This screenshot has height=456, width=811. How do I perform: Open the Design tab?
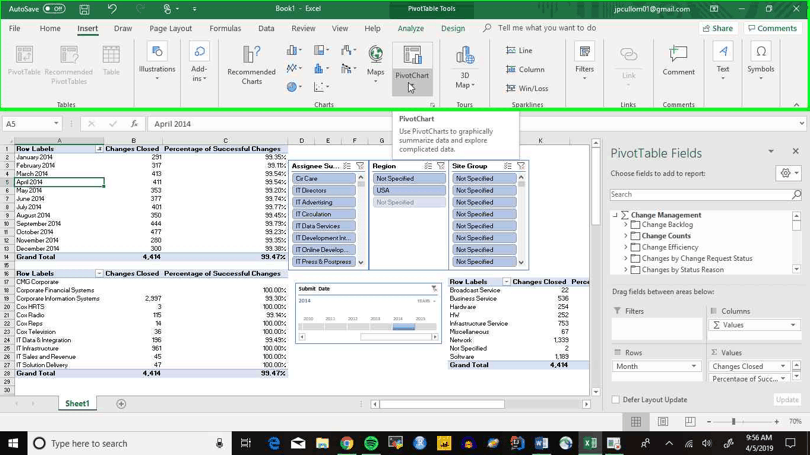pyautogui.click(x=453, y=28)
